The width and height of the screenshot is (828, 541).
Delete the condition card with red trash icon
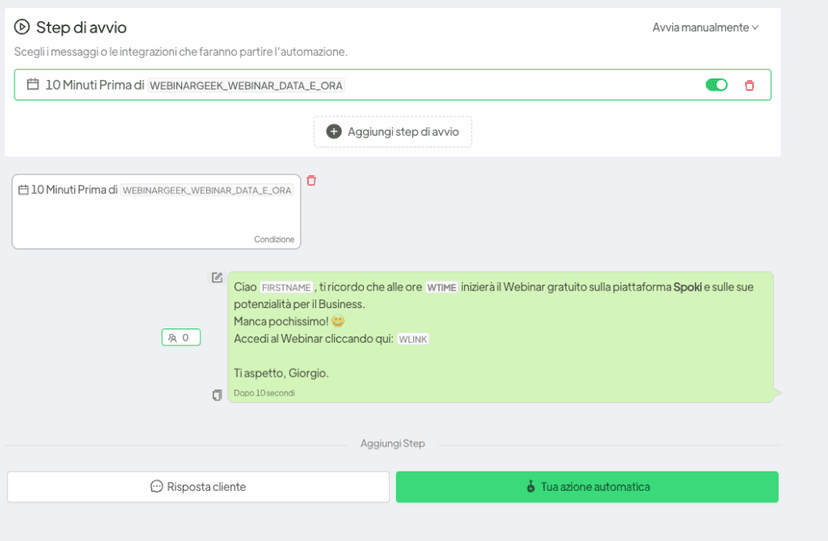pyautogui.click(x=312, y=181)
